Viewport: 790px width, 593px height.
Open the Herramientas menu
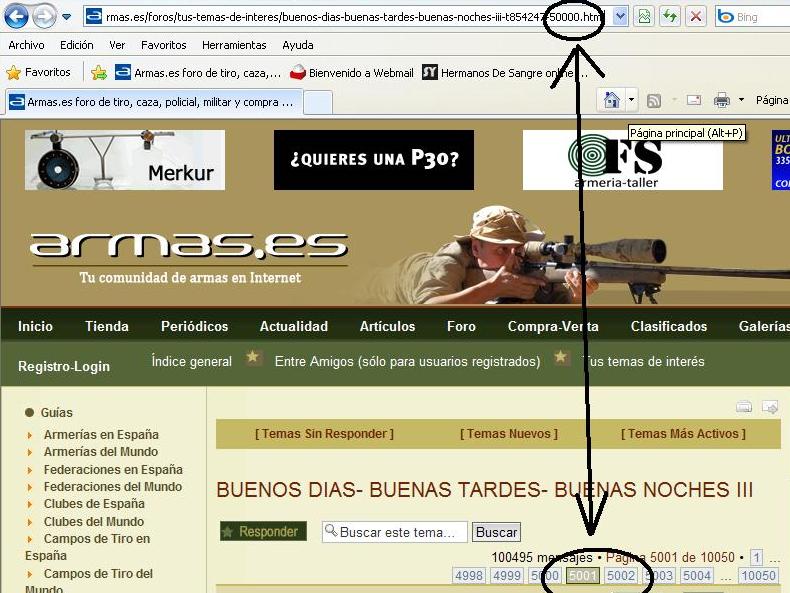[234, 45]
